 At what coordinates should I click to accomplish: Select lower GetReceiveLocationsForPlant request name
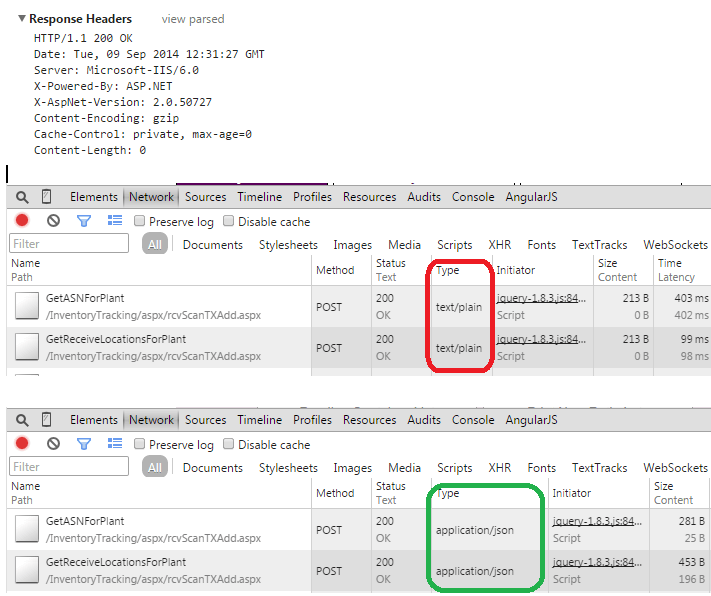click(x=116, y=562)
